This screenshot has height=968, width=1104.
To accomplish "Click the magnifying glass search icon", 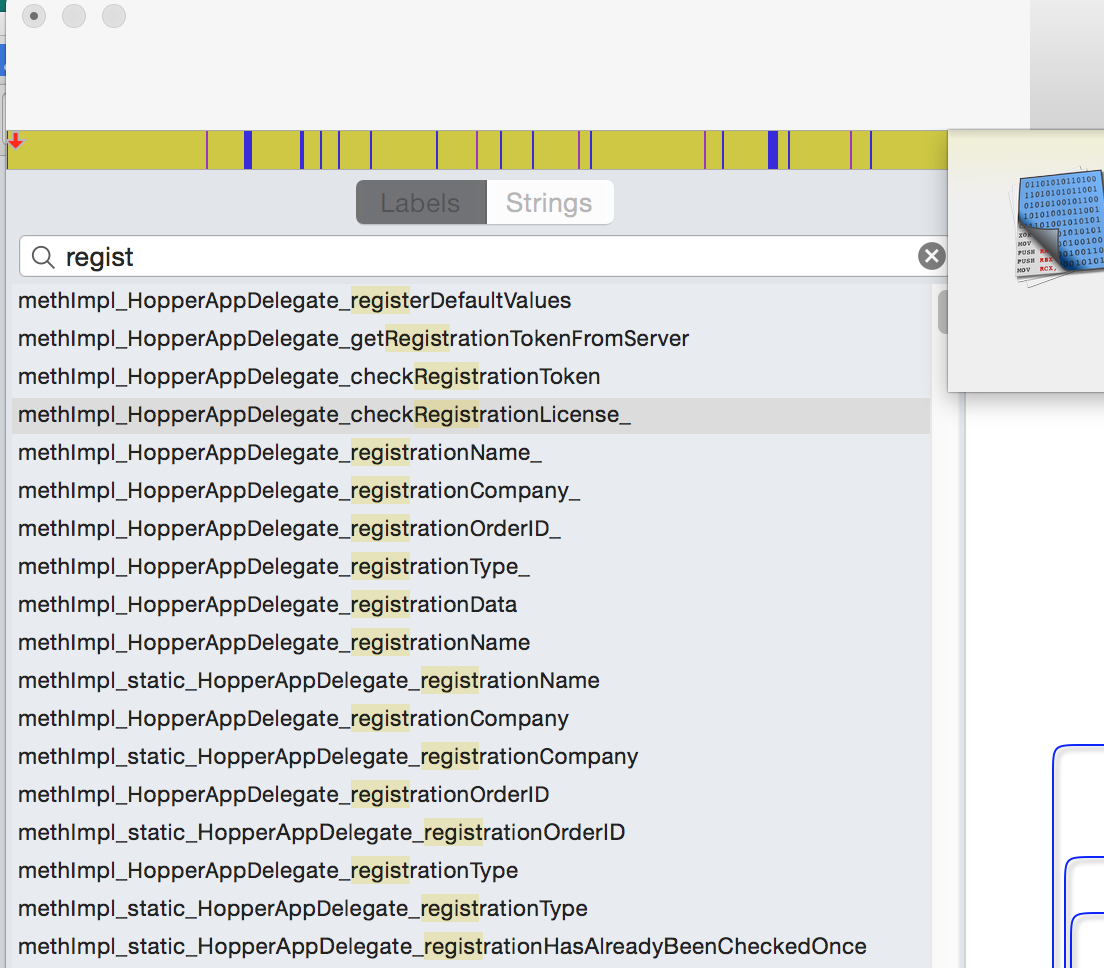I will coord(43,257).
